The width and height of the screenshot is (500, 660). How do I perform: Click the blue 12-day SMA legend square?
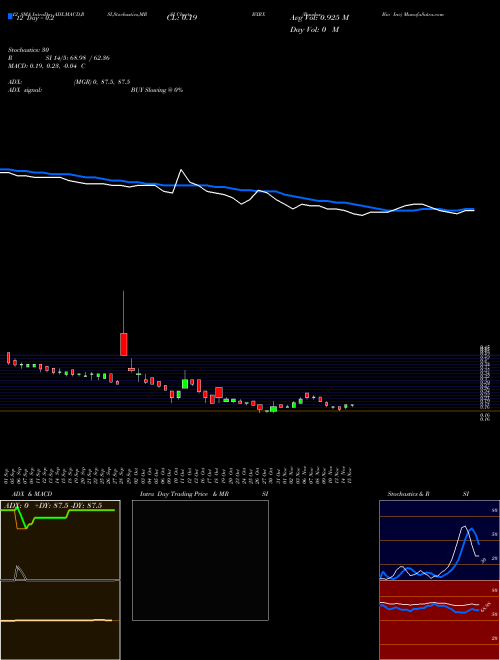point(10,17)
